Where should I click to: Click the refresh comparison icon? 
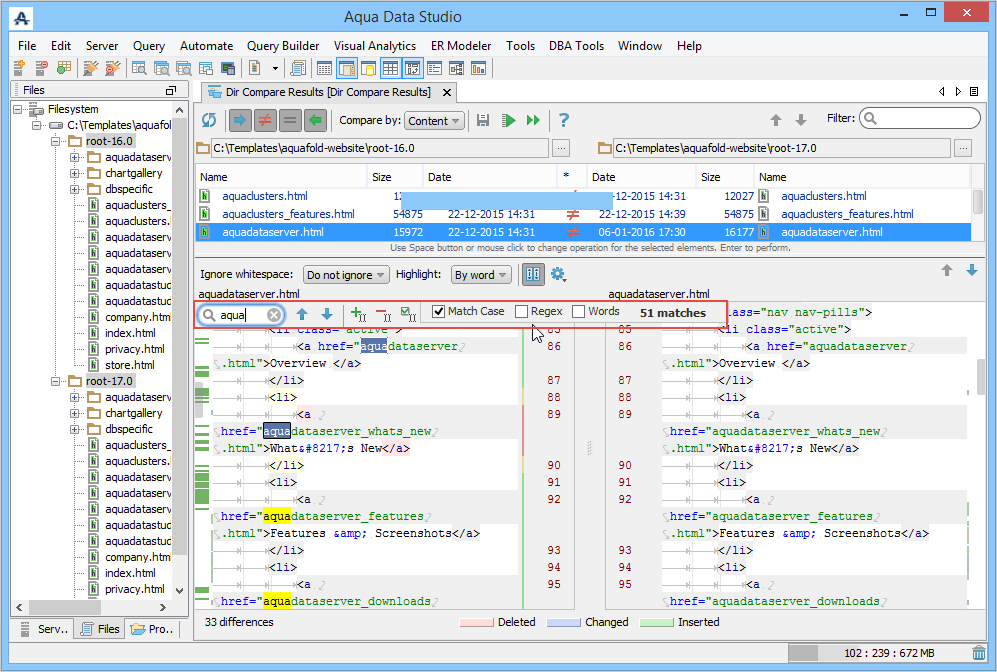point(209,120)
